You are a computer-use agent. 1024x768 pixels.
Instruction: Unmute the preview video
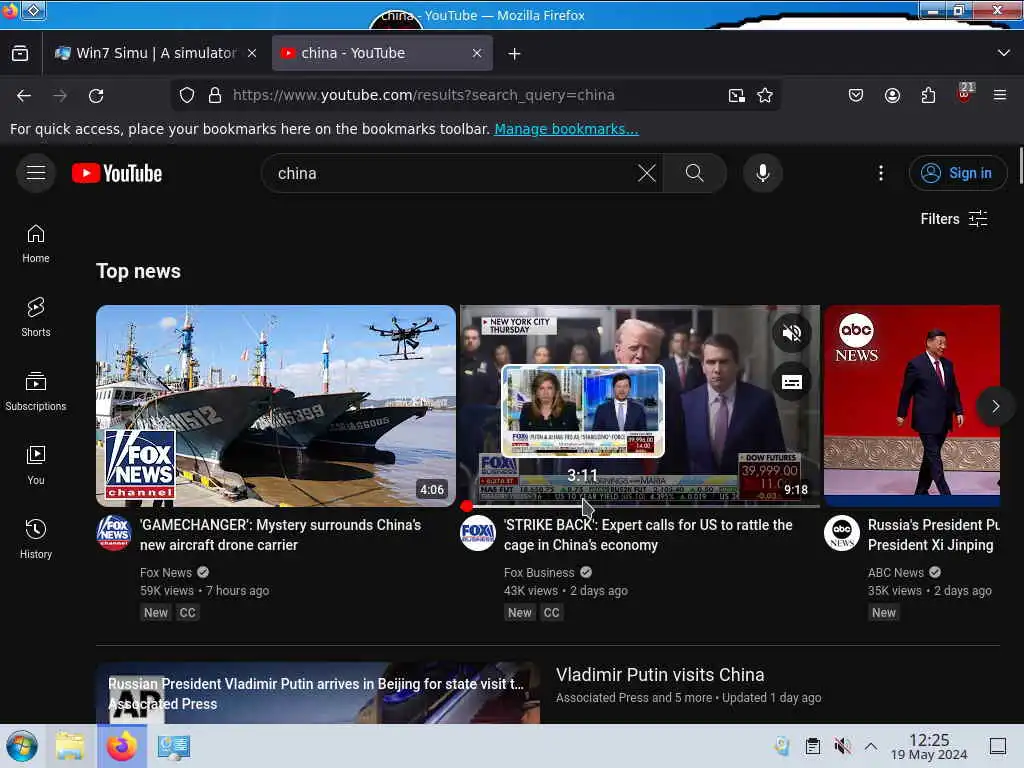(792, 333)
